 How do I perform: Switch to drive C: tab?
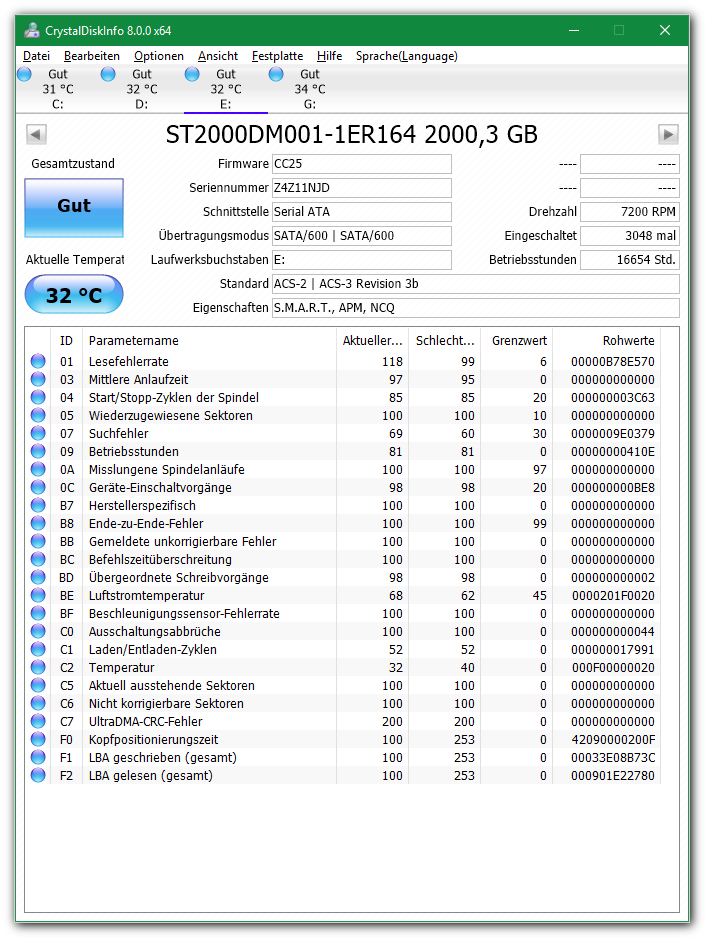click(58, 89)
